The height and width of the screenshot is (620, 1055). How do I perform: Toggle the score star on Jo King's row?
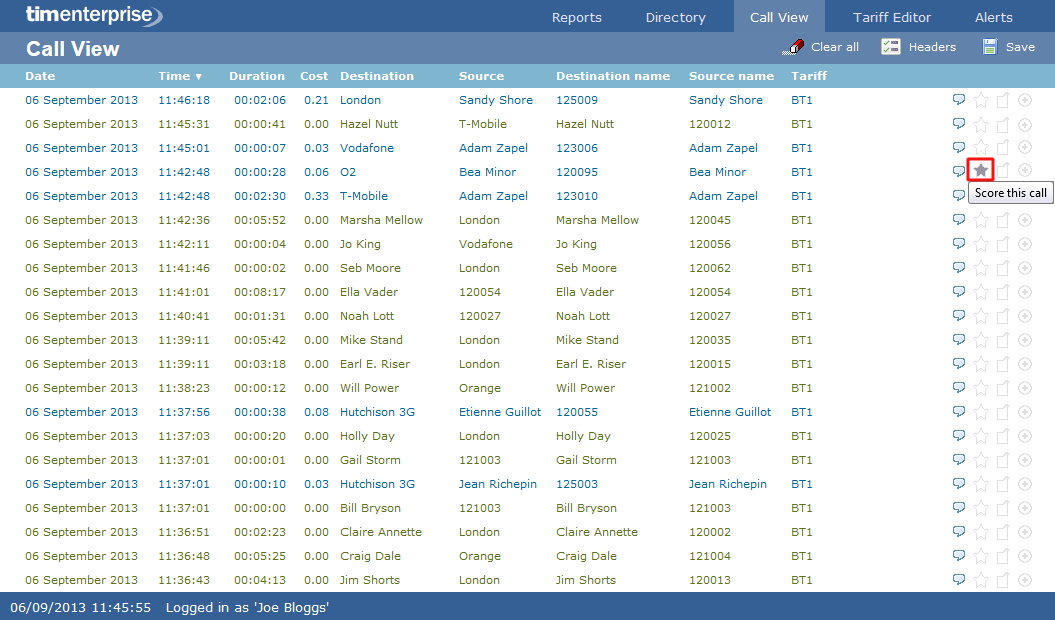point(980,244)
